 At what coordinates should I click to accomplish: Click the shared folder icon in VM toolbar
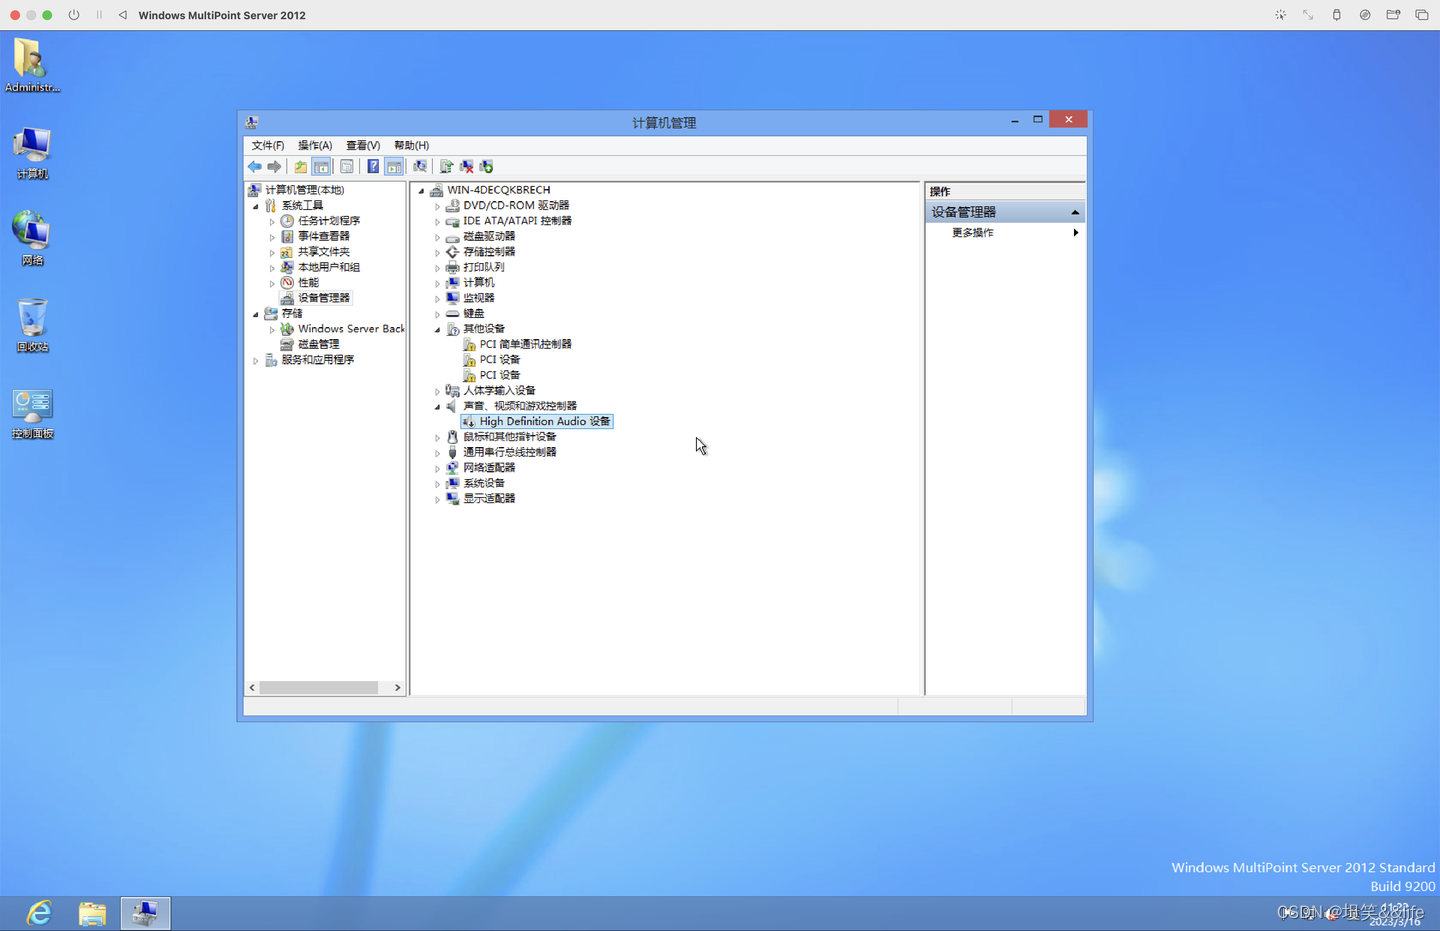coord(1393,15)
